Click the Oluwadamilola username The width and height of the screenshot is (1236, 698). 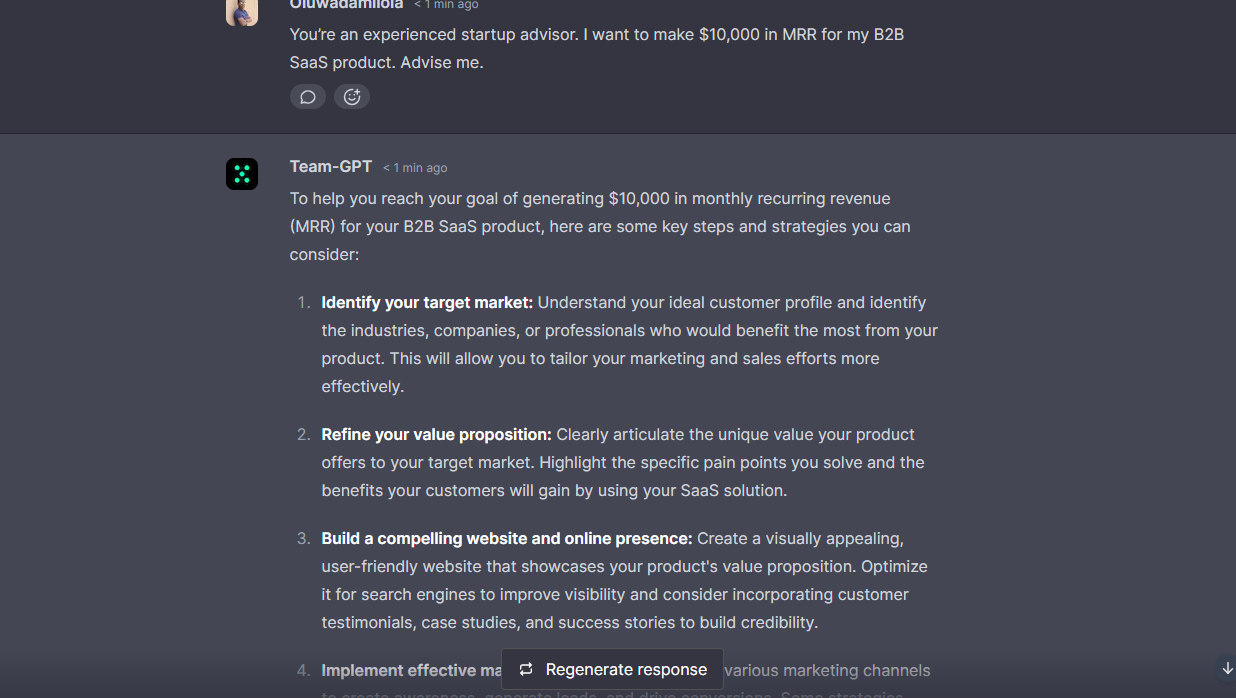(x=346, y=5)
